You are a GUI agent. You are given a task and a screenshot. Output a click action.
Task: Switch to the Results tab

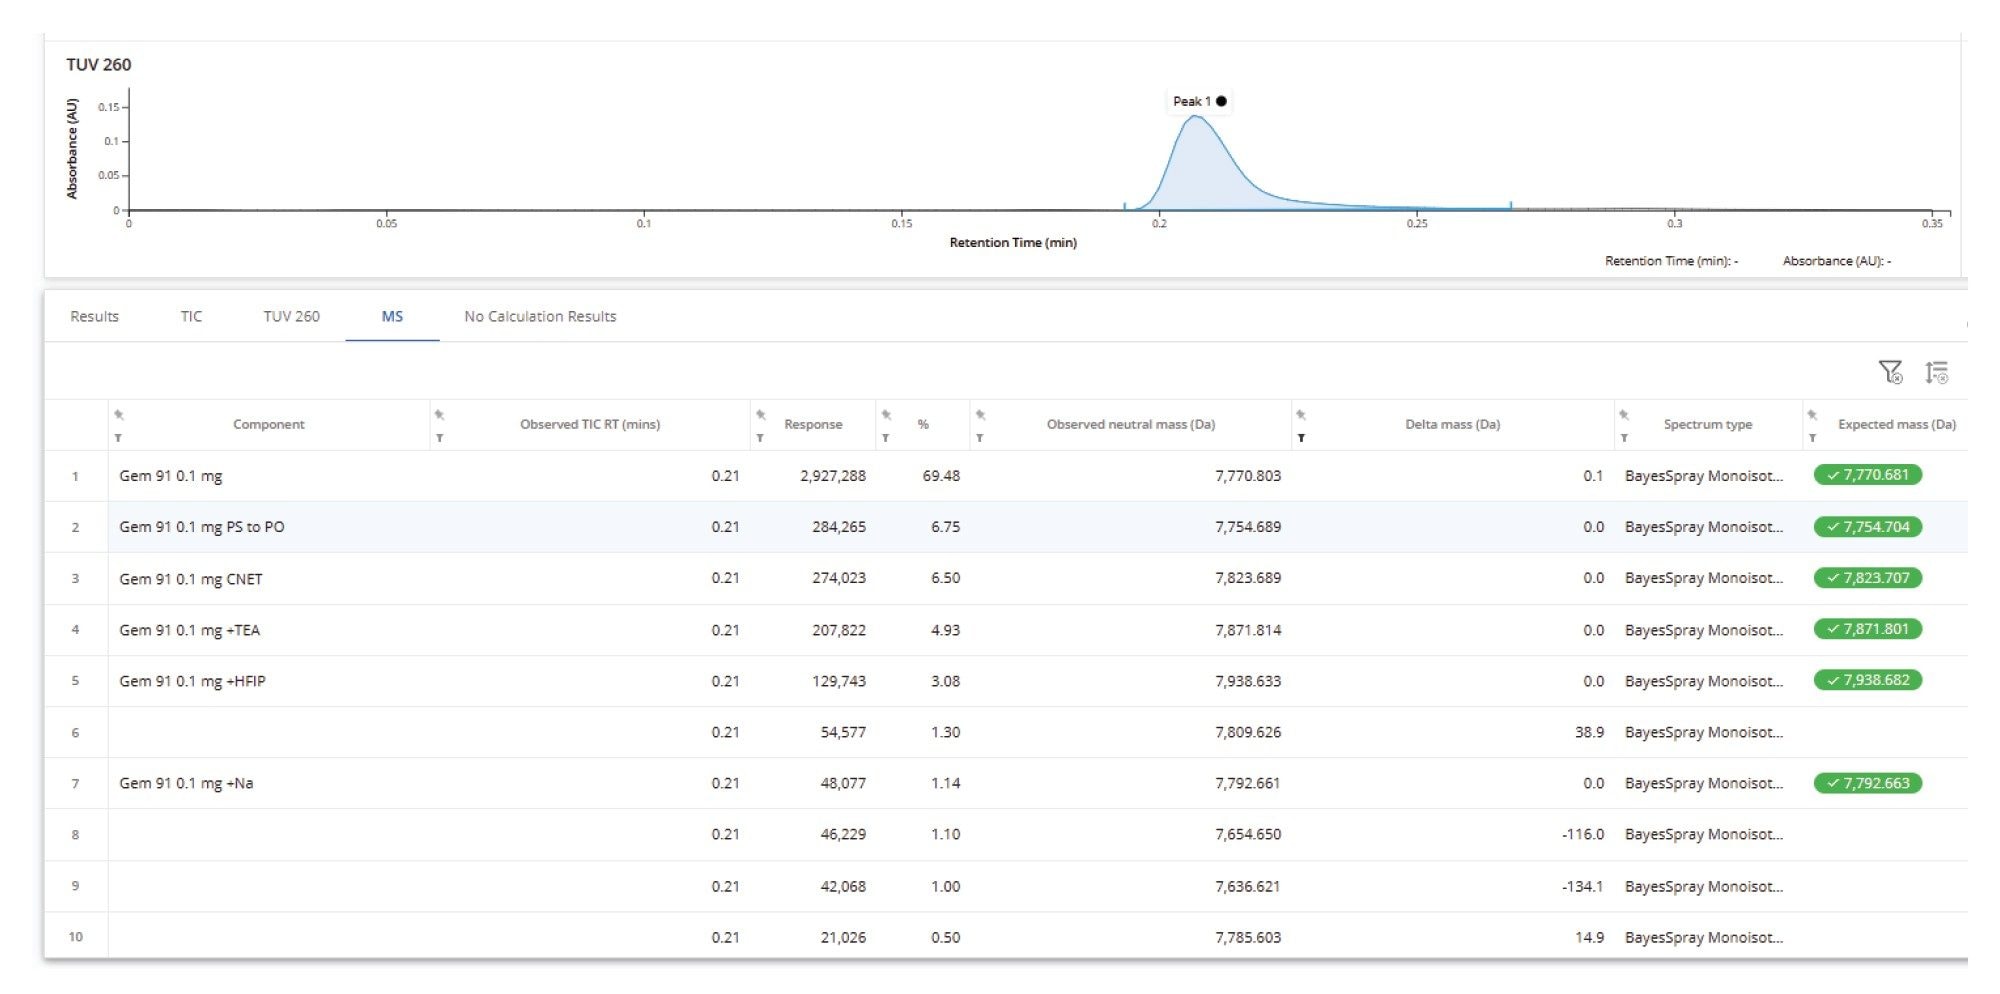94,316
